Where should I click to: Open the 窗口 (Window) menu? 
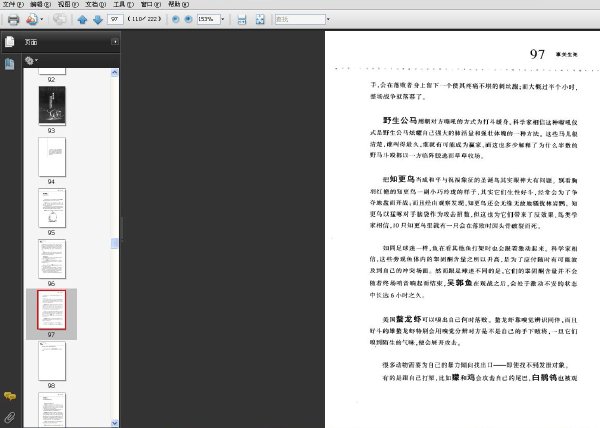151,4
